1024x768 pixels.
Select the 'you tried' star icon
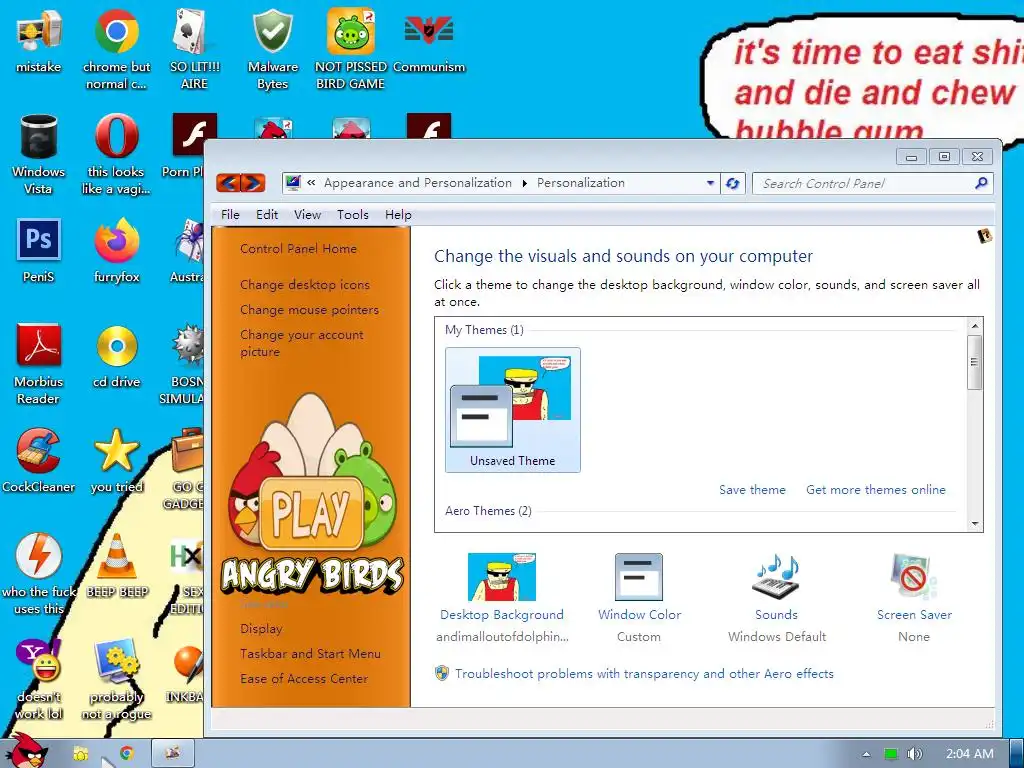click(116, 460)
